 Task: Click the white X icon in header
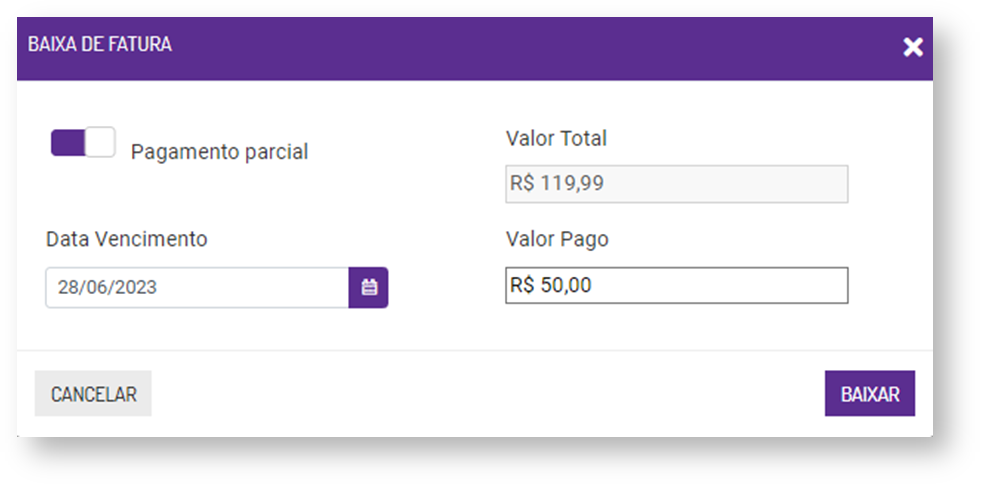pos(912,47)
